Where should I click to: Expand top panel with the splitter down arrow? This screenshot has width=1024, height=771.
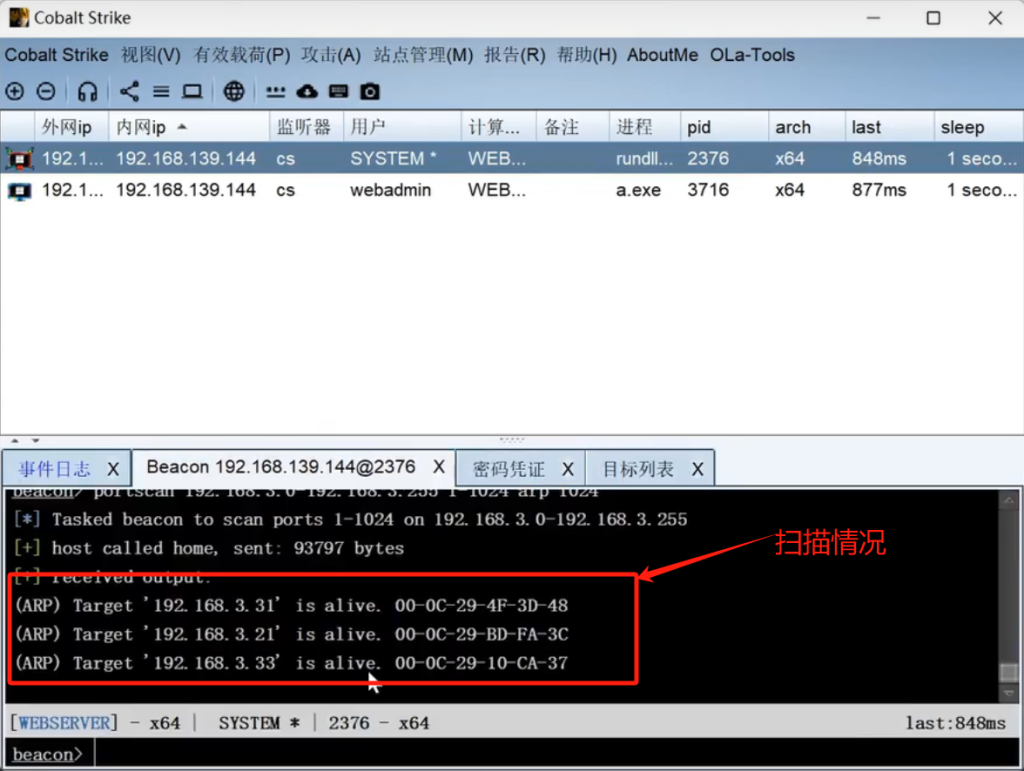tap(35, 441)
